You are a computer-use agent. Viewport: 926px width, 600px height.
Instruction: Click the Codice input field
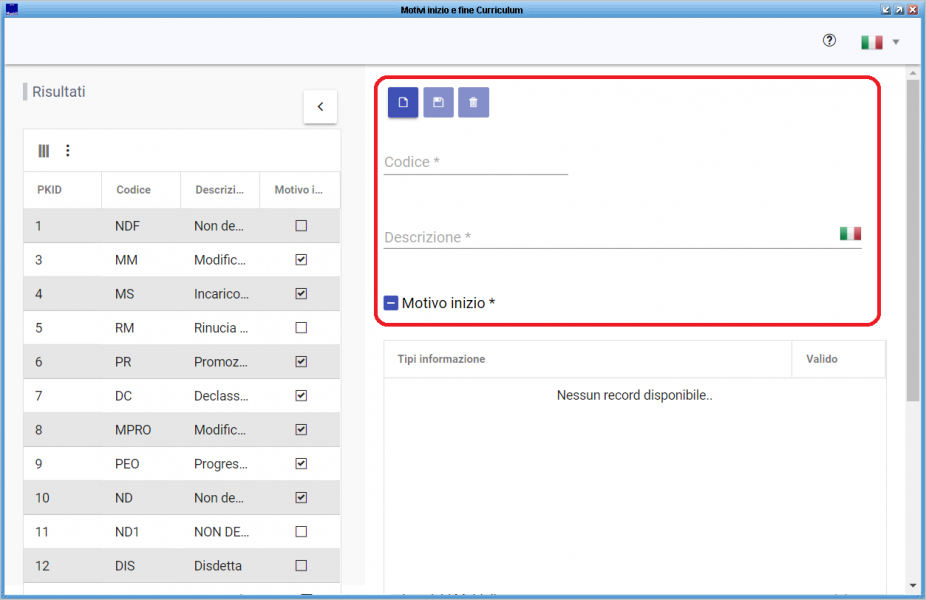pyautogui.click(x=475, y=162)
